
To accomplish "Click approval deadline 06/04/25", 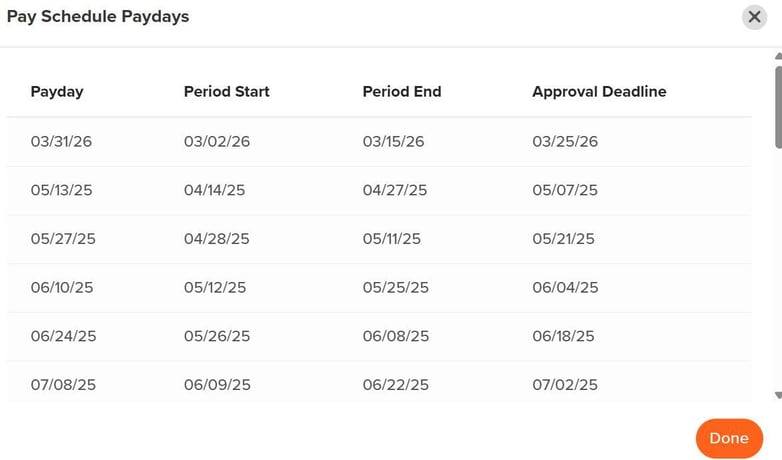I will coord(565,287).
